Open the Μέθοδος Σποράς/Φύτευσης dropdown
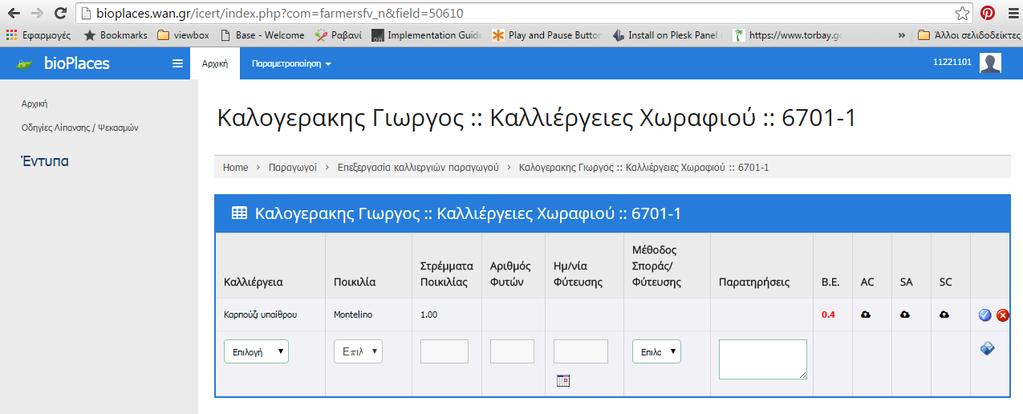Screen dimensions: 1023x414 [656, 351]
